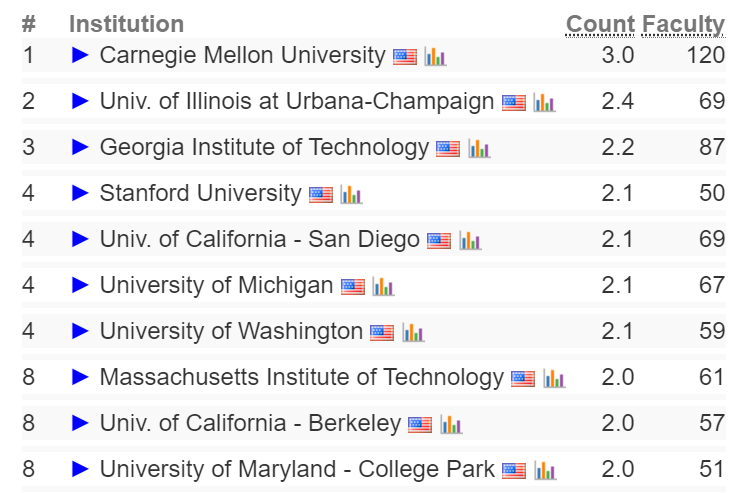Open the bar chart icon for Carnegie Mellon University
Screen dimensions: 756x493
435,56
